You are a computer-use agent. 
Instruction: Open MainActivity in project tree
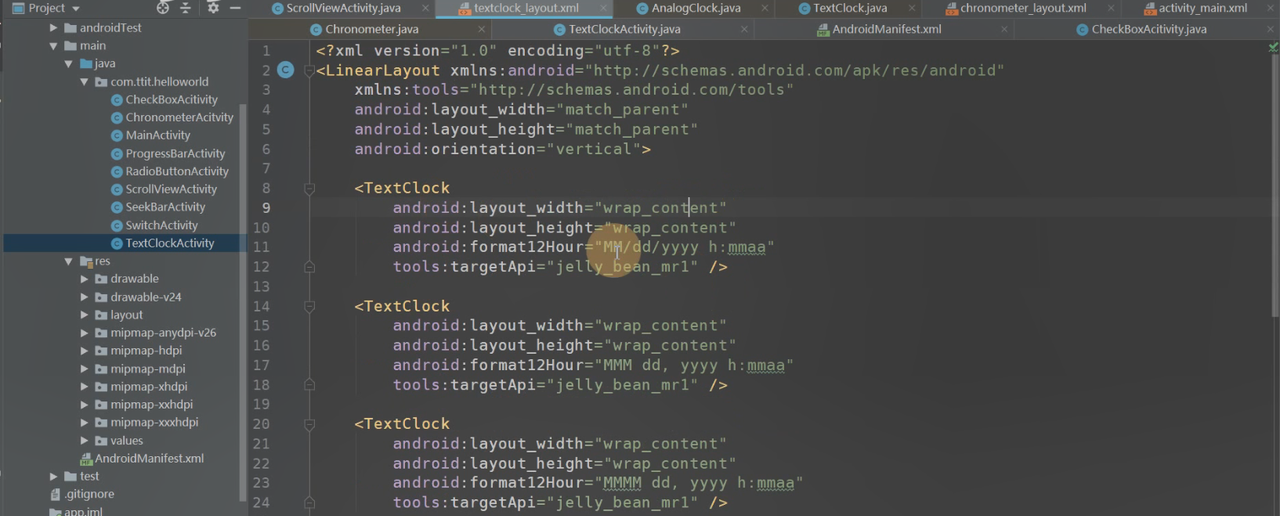point(150,136)
